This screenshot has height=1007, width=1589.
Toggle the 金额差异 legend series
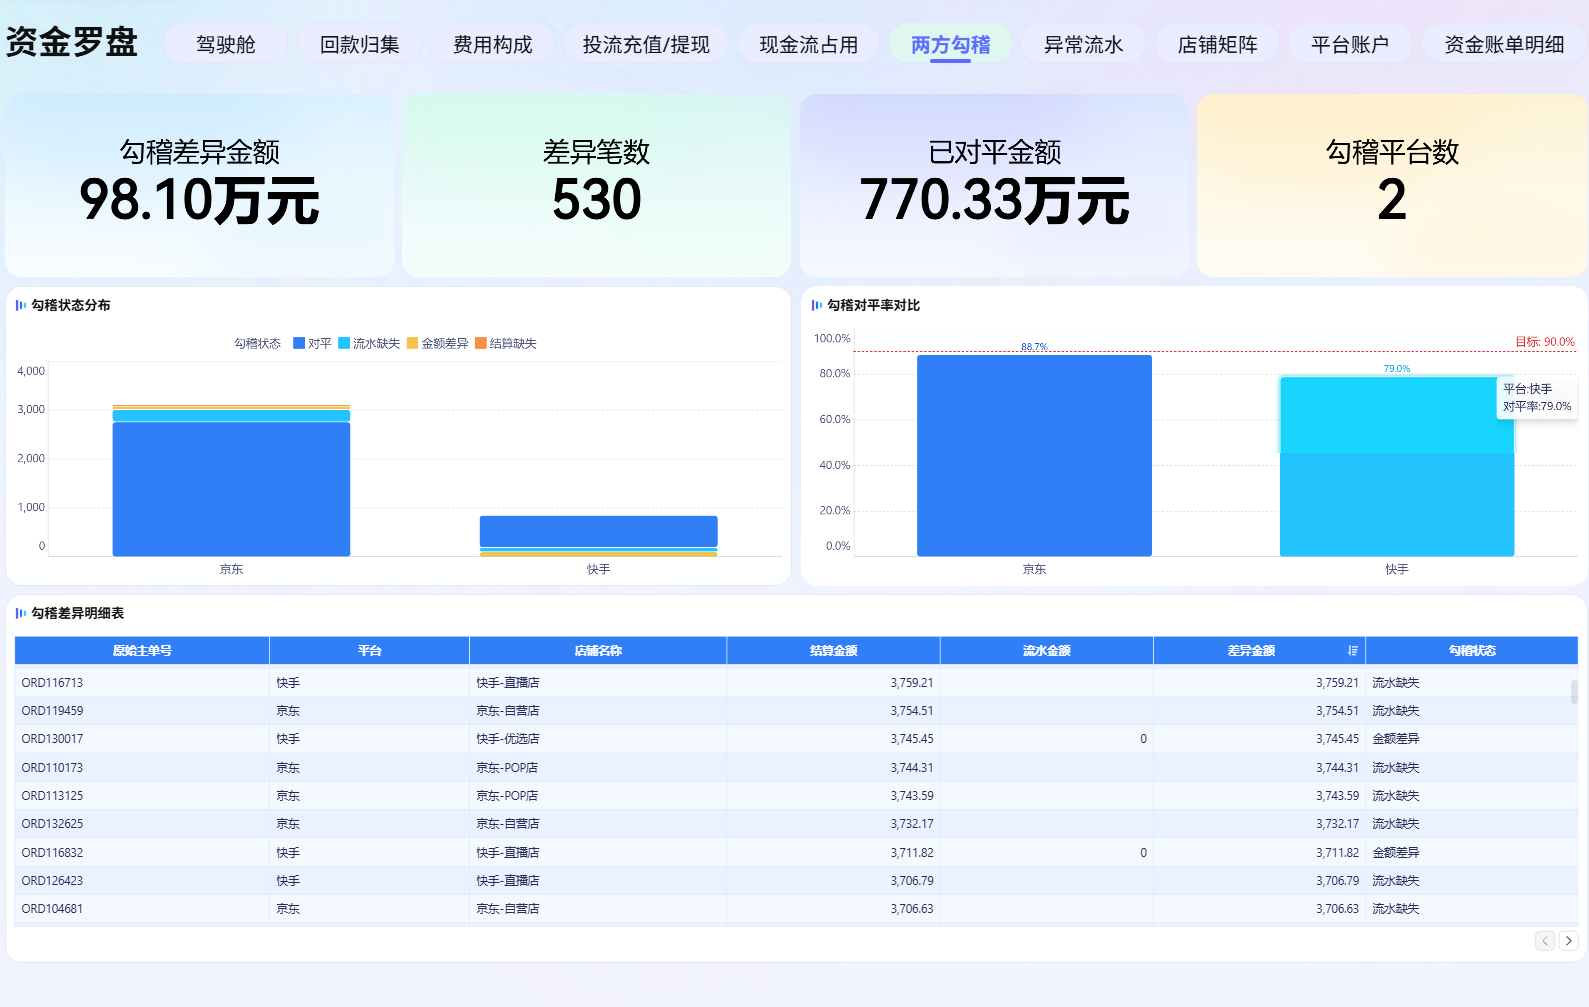point(438,343)
